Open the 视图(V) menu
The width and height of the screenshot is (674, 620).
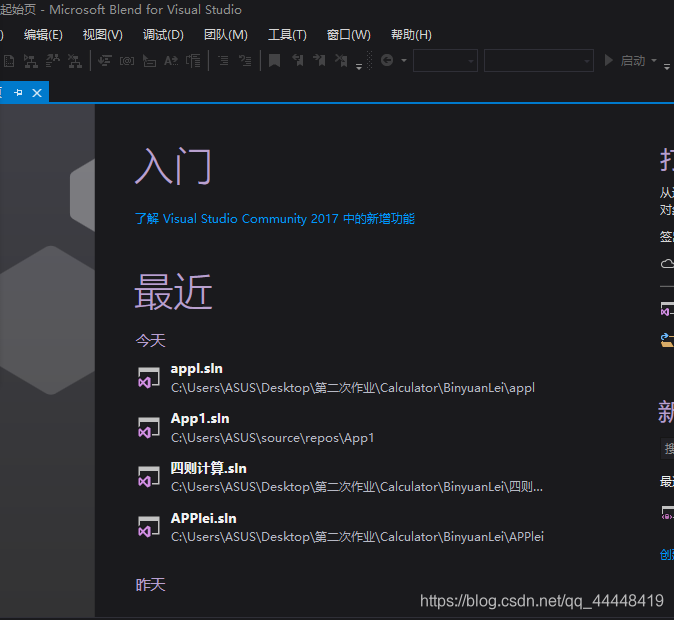pos(102,35)
